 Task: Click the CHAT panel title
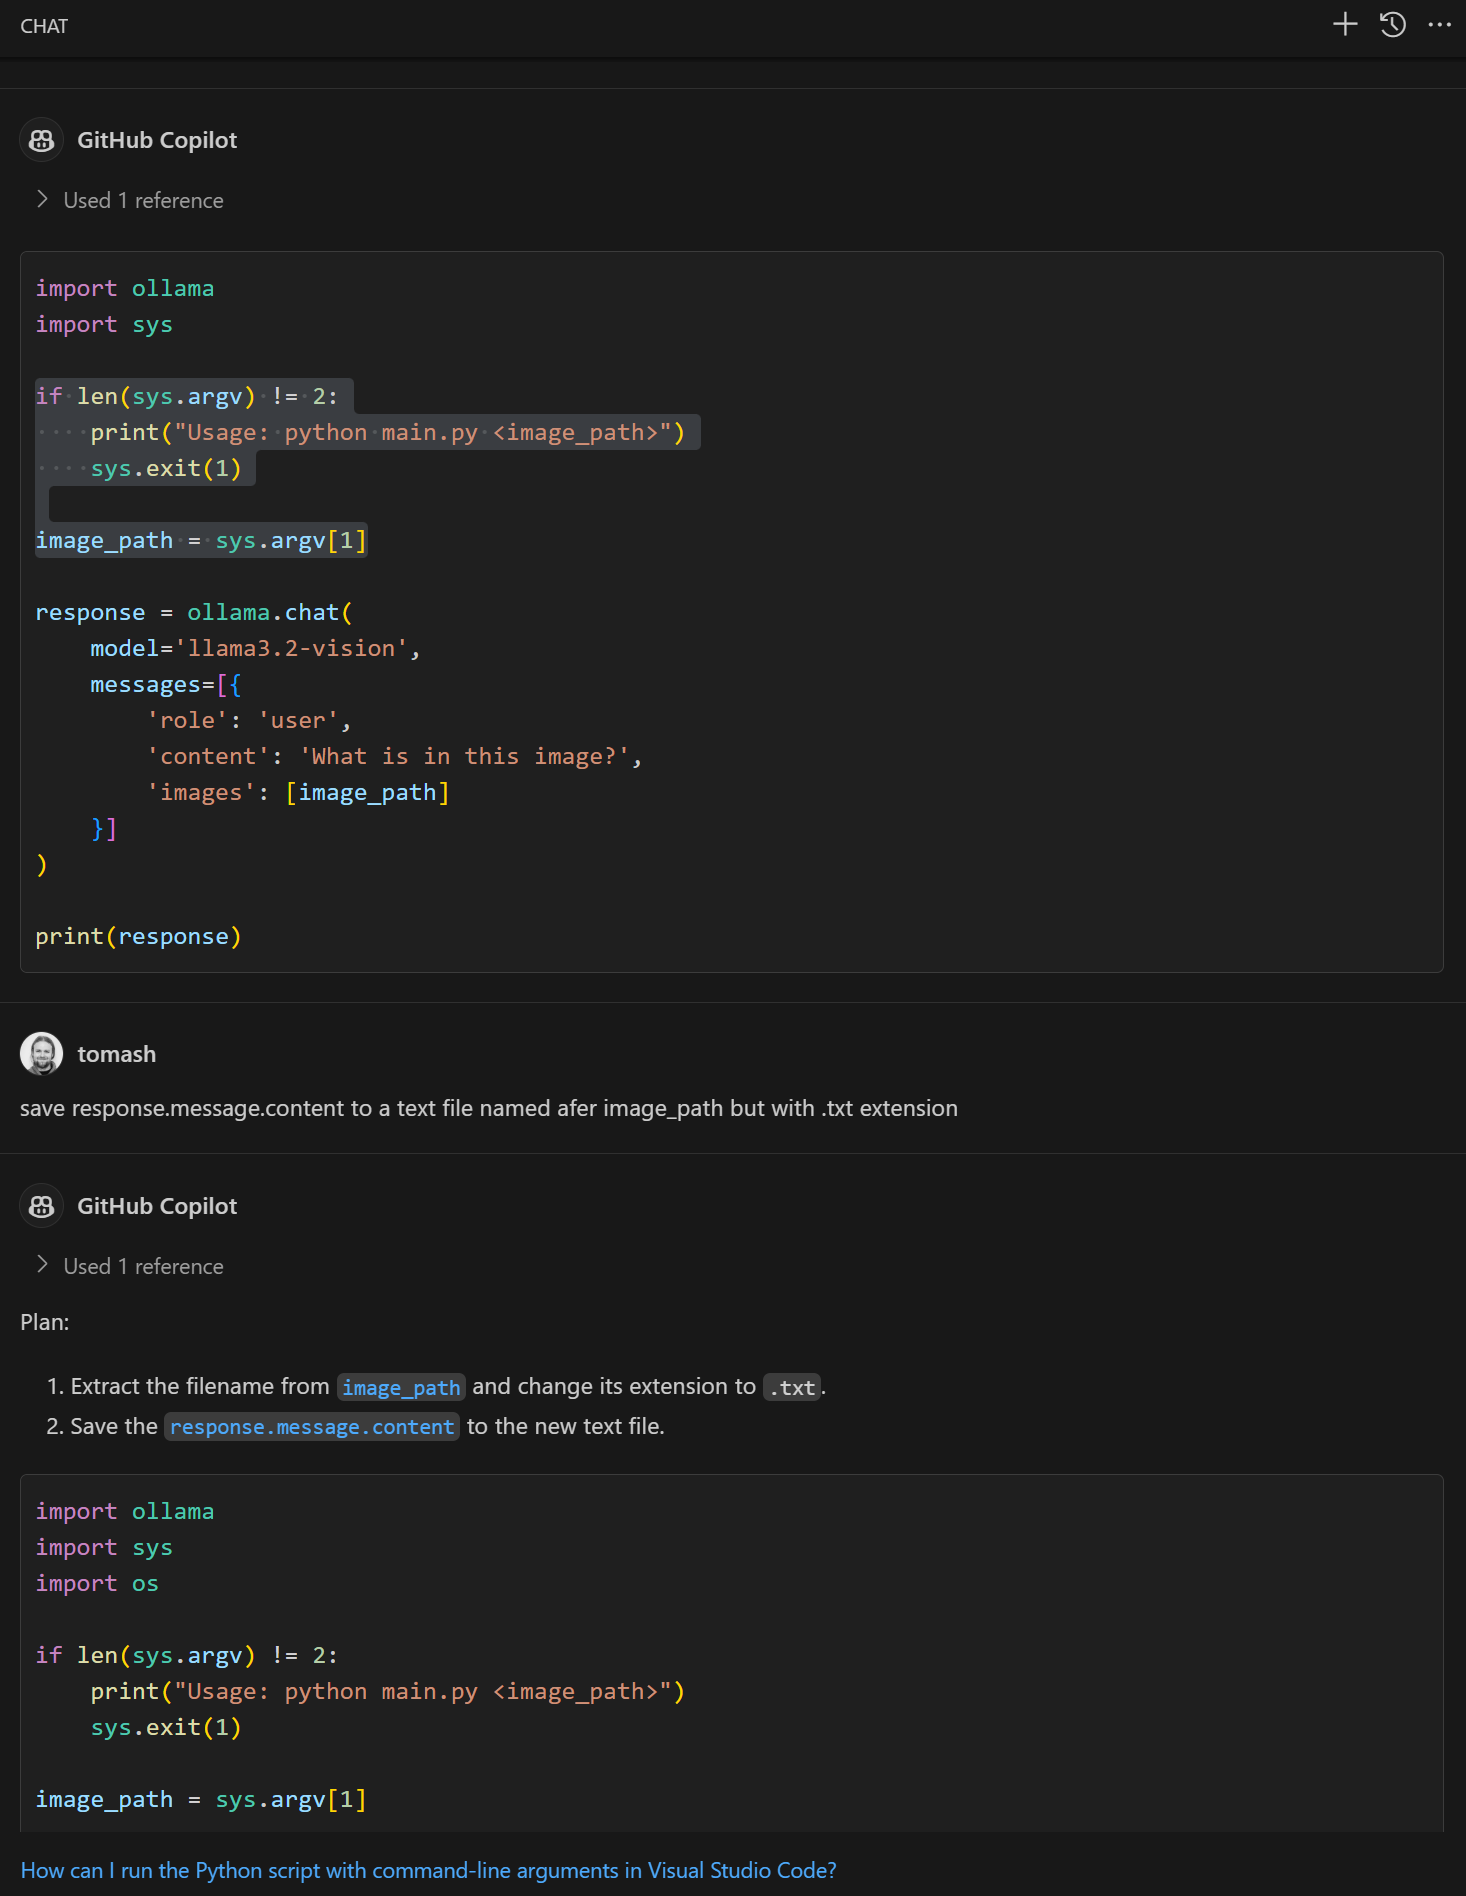tap(44, 26)
